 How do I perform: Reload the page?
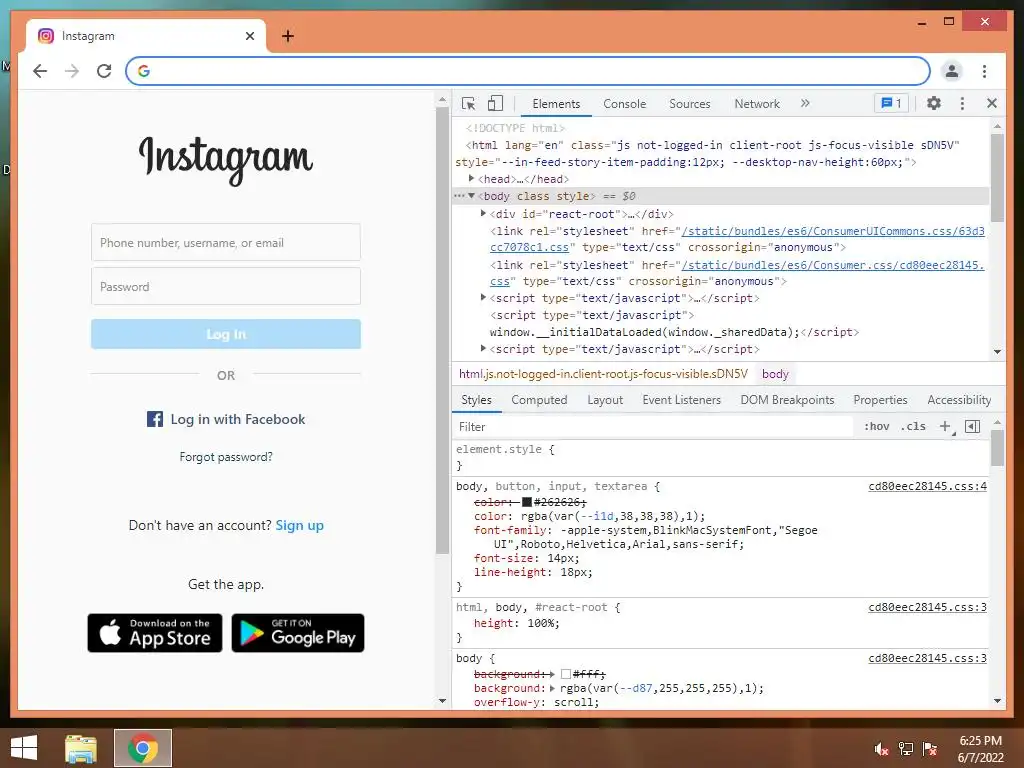click(104, 71)
